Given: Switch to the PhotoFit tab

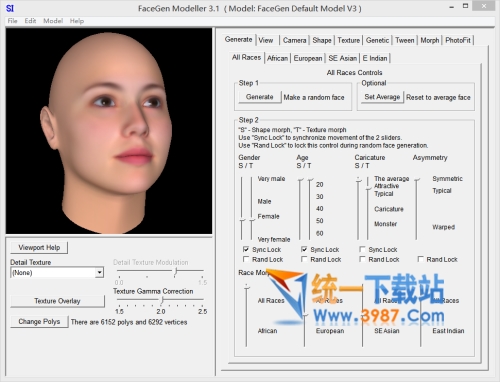Looking at the screenshot, I should tap(458, 40).
